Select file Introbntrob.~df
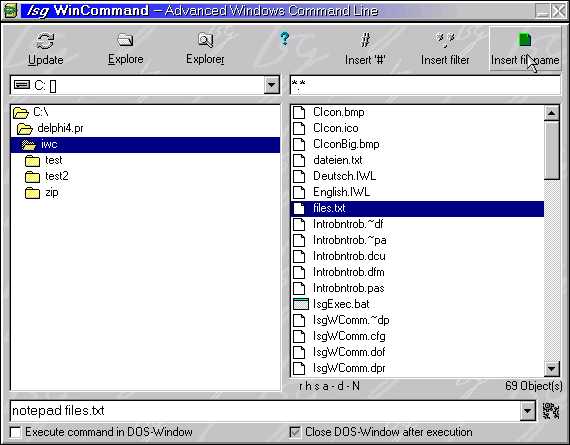The image size is (570, 445). coord(417,224)
